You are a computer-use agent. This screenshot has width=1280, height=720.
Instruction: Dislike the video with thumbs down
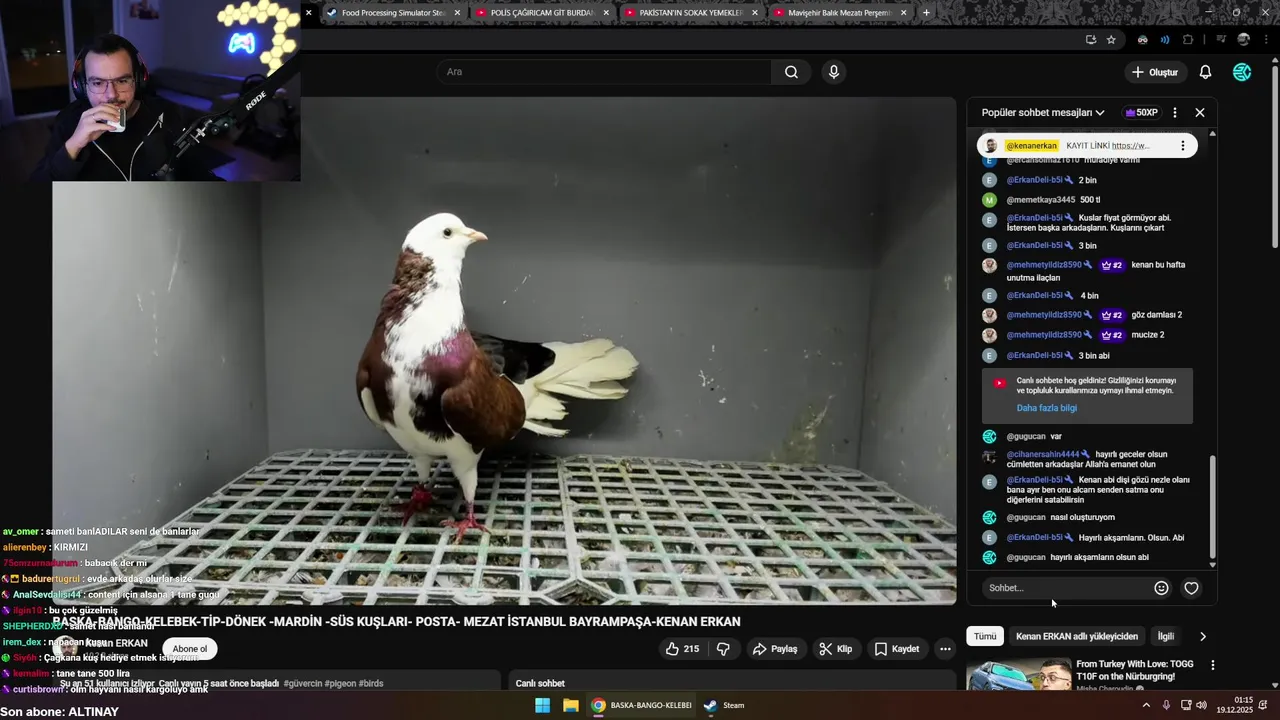click(723, 649)
